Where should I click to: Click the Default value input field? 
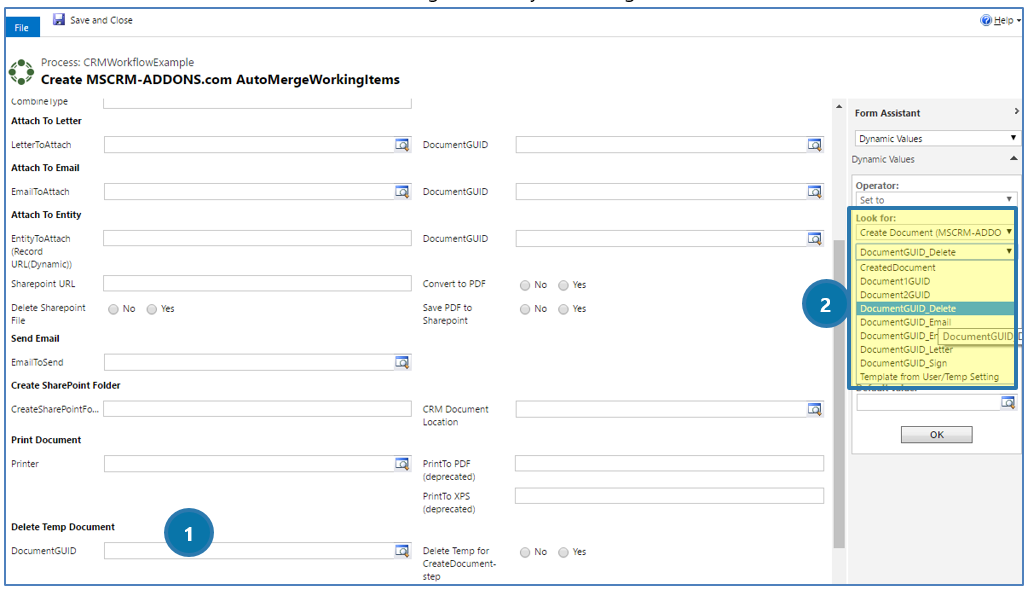928,402
